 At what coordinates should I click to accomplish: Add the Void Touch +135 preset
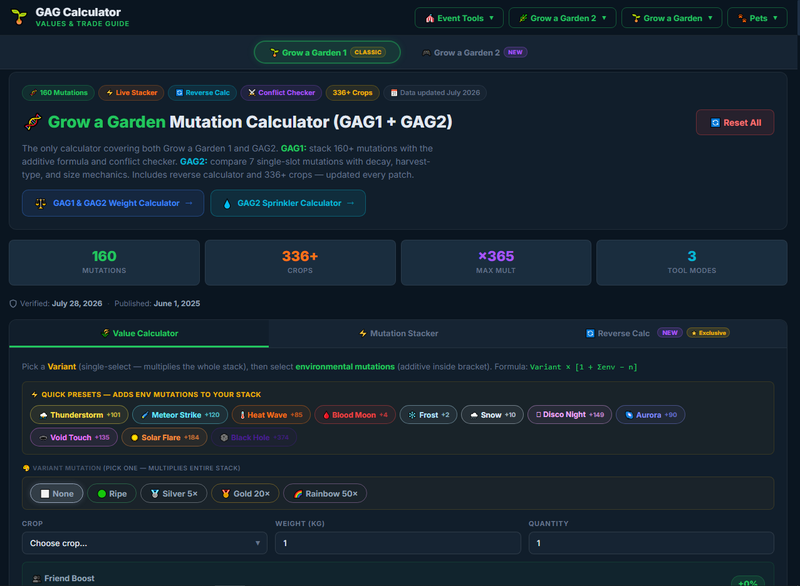[x=74, y=438]
